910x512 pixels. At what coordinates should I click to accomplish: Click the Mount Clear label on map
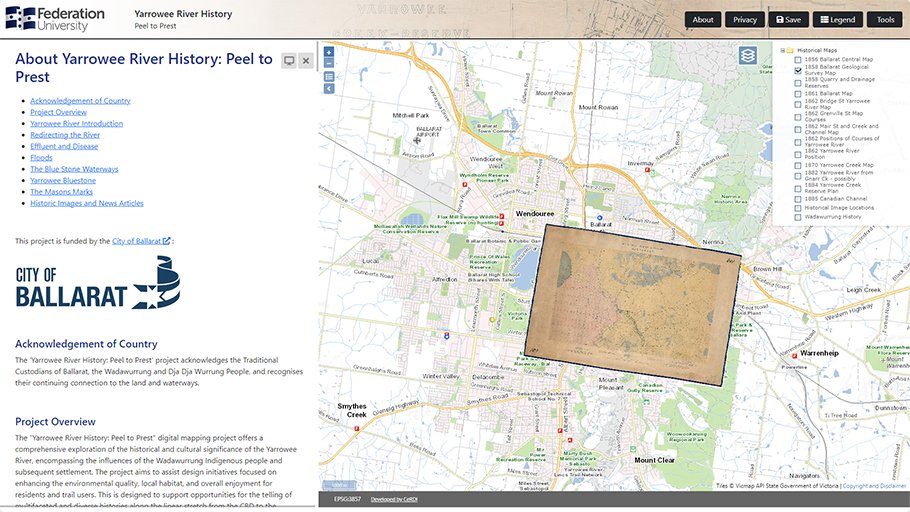[654, 460]
